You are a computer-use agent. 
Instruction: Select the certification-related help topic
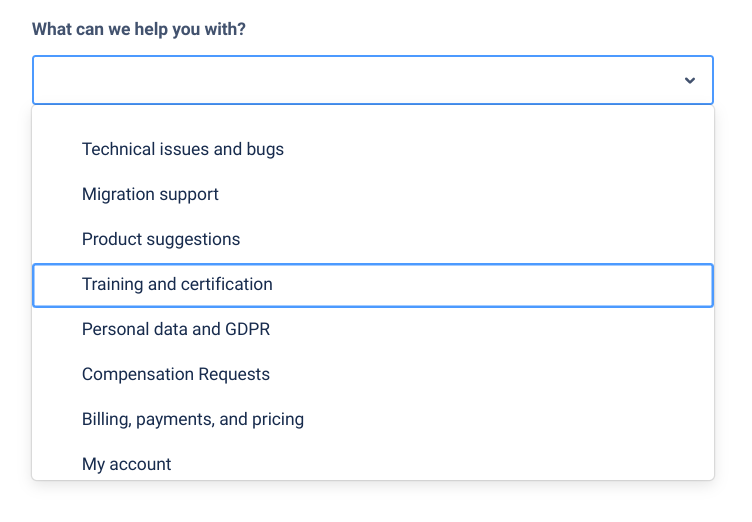[177, 284]
